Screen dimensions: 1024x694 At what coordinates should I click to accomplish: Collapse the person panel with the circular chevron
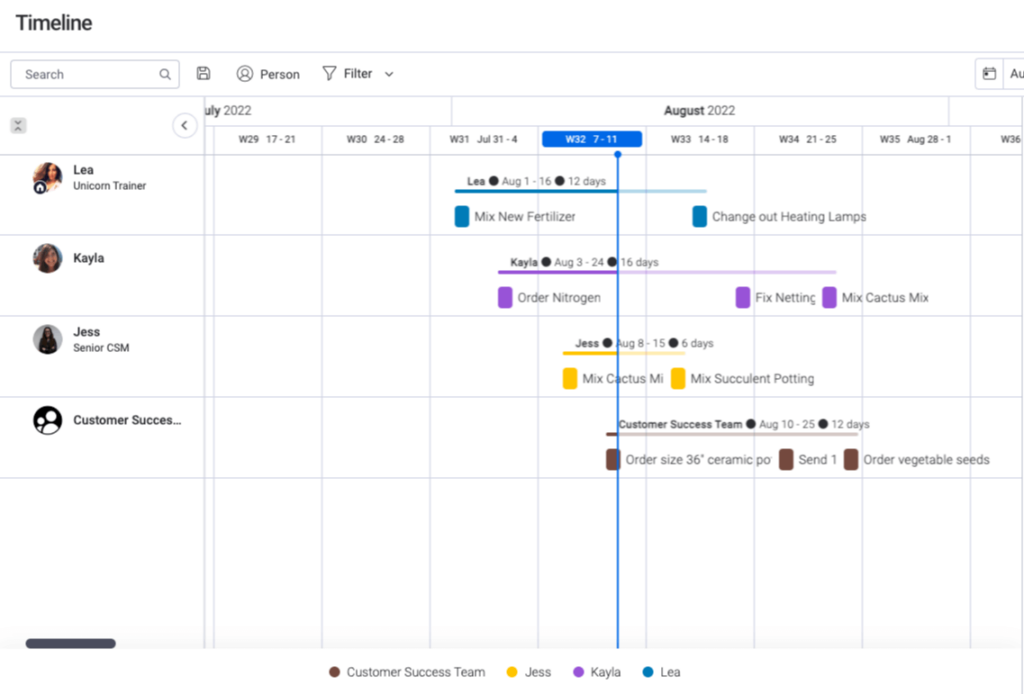(185, 125)
